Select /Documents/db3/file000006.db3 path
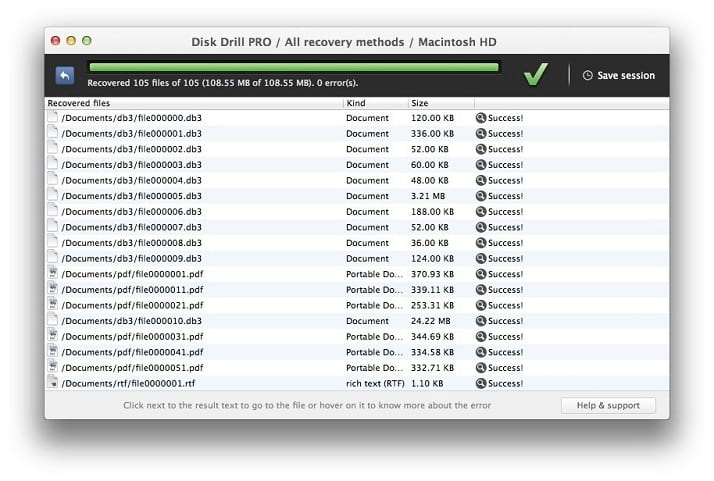Viewport: 714px width, 481px height. click(x=132, y=212)
